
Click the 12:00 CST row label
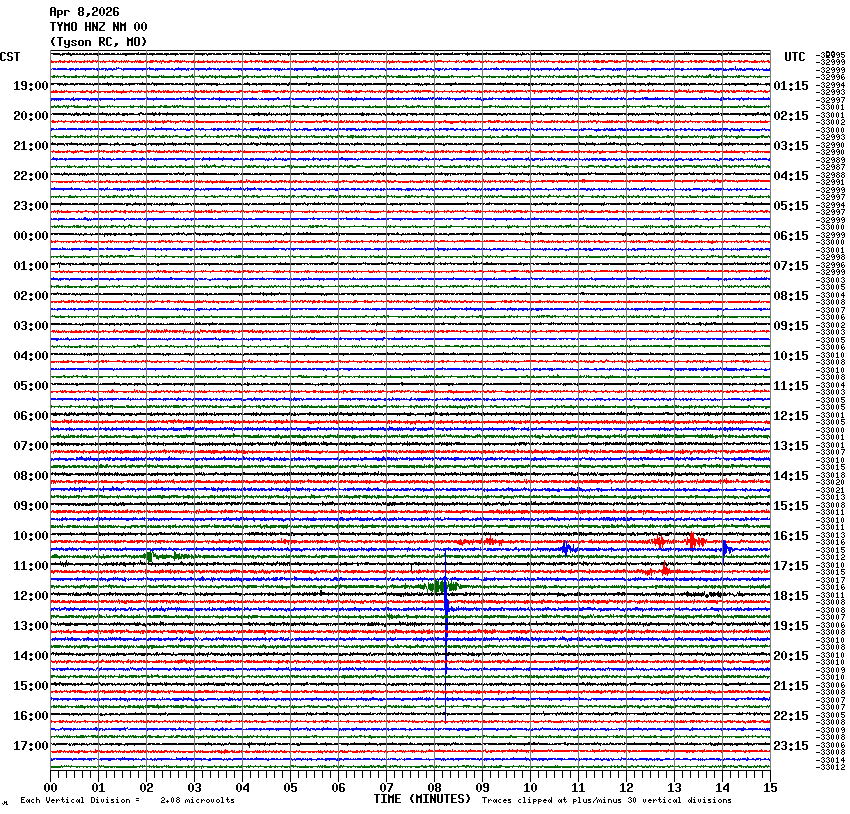point(31,596)
